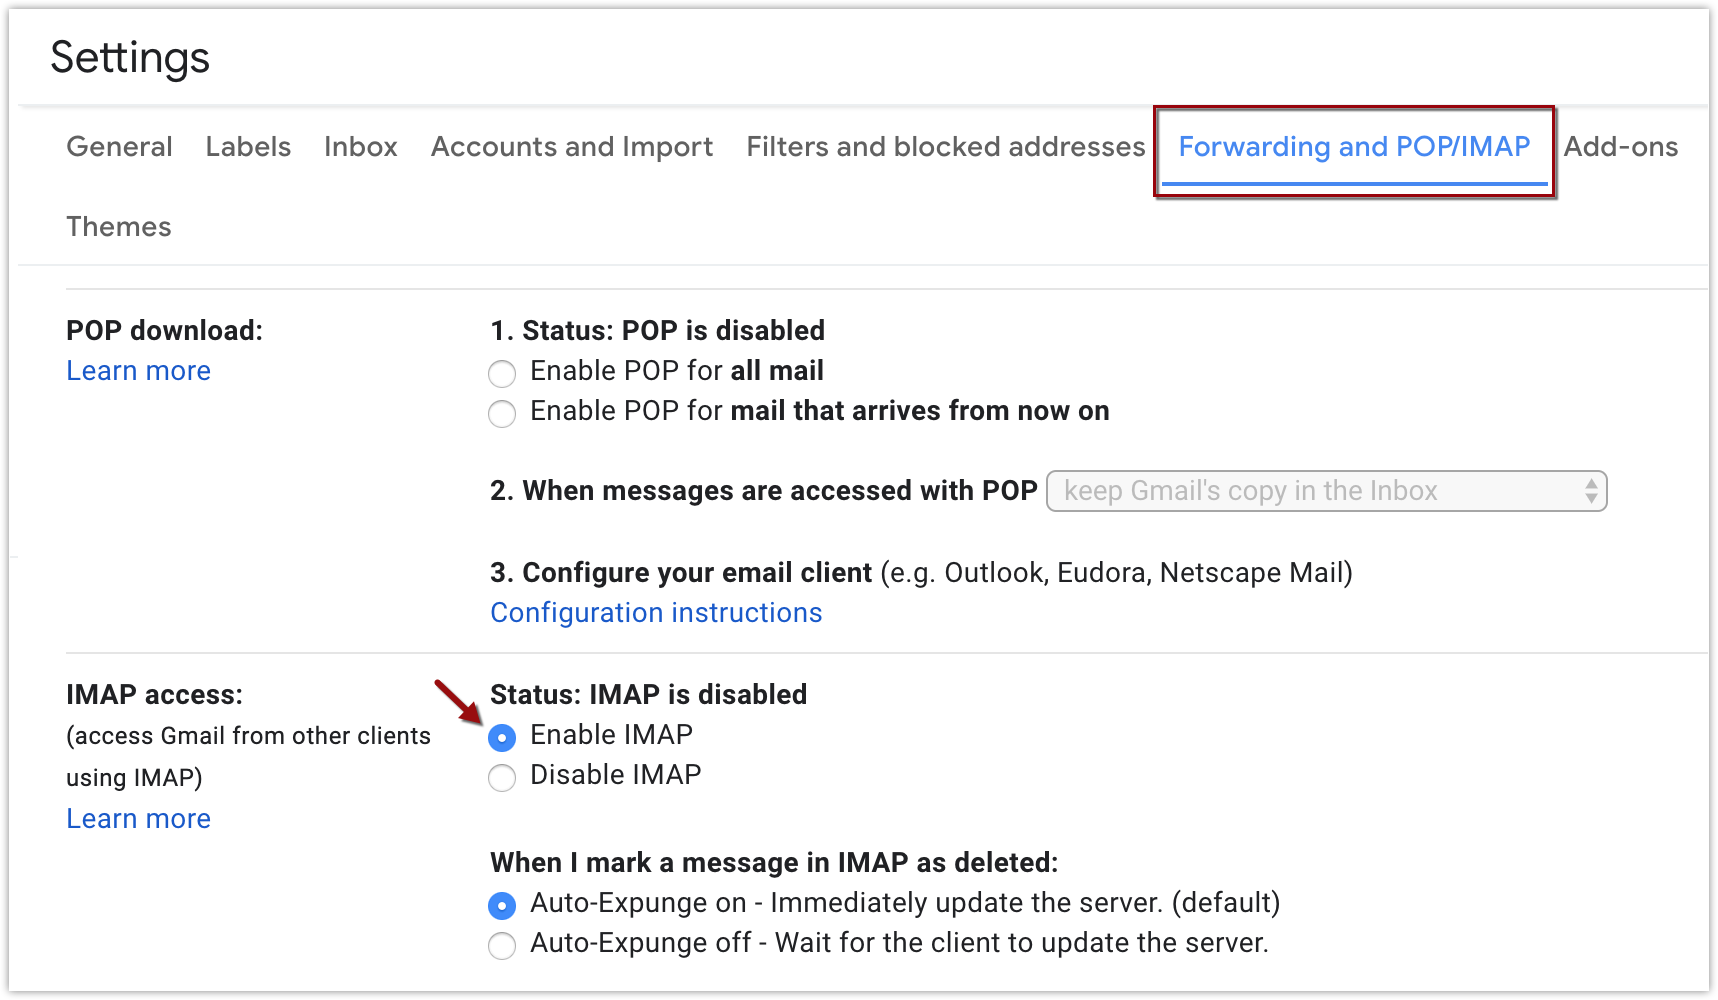
Task: Select Enable POP for all mail
Action: pyautogui.click(x=502, y=374)
